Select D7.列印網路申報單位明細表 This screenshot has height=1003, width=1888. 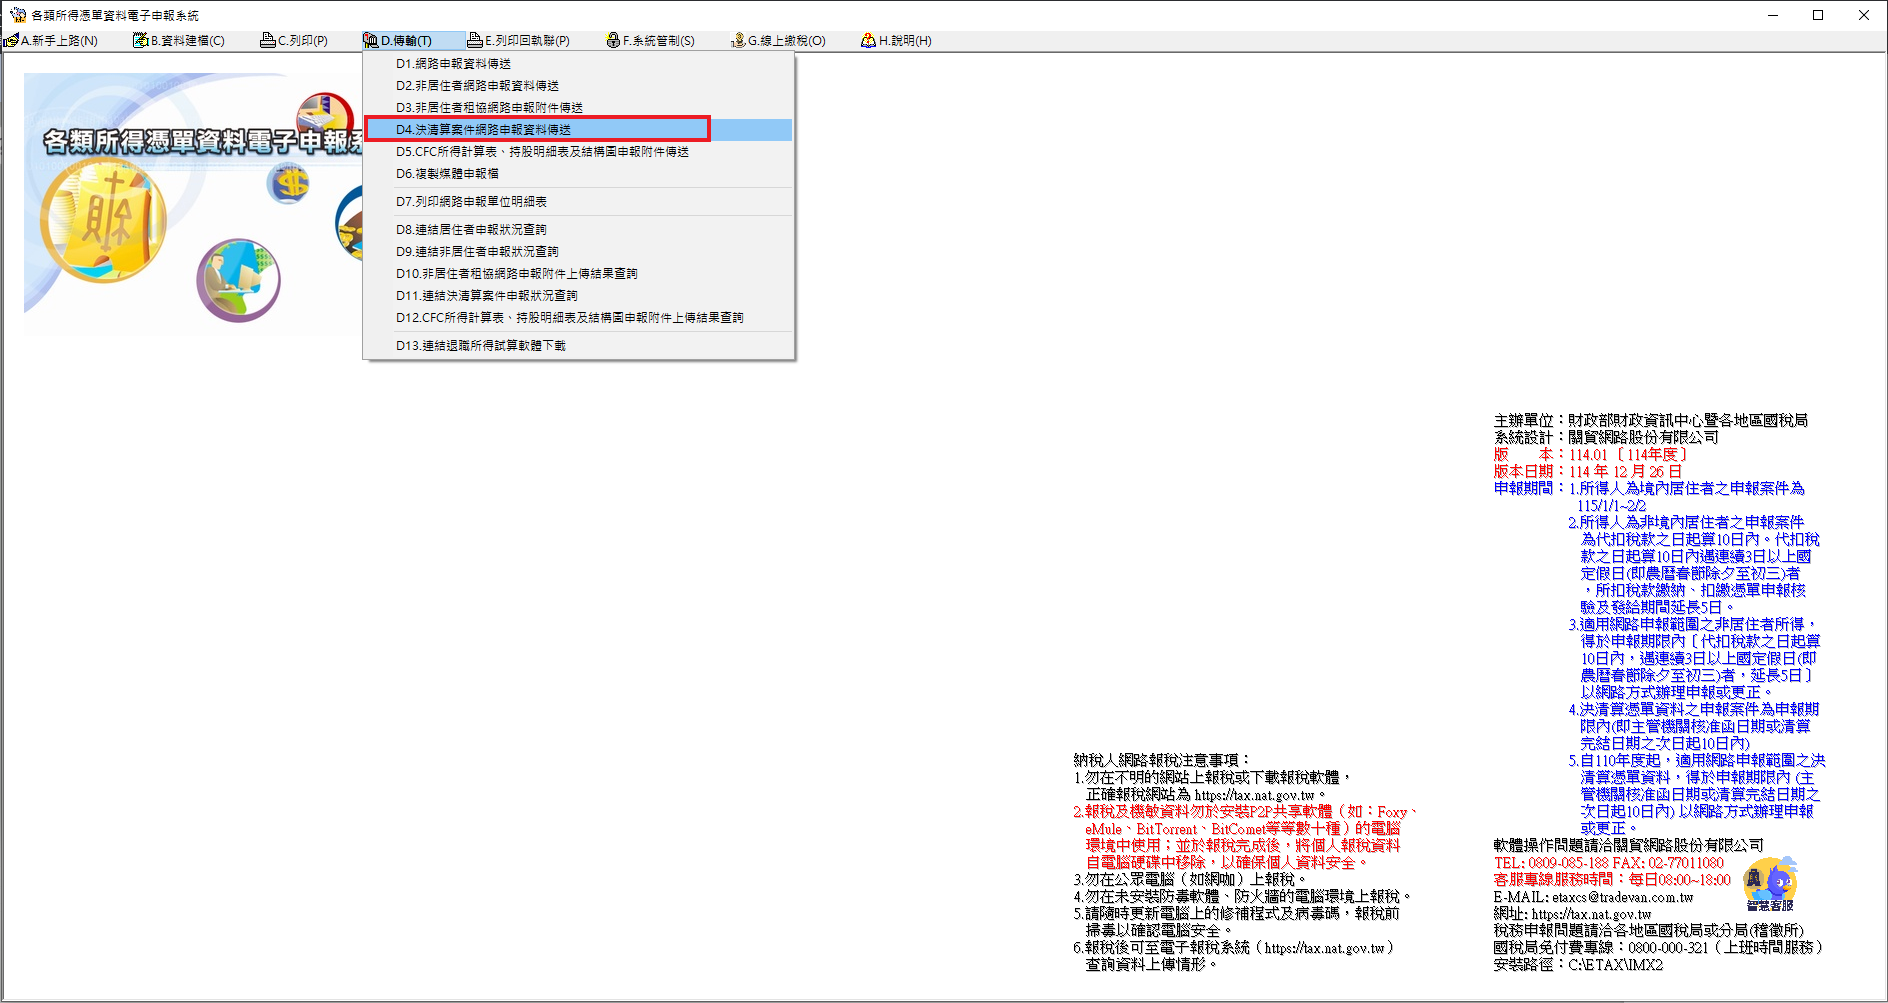coord(471,202)
